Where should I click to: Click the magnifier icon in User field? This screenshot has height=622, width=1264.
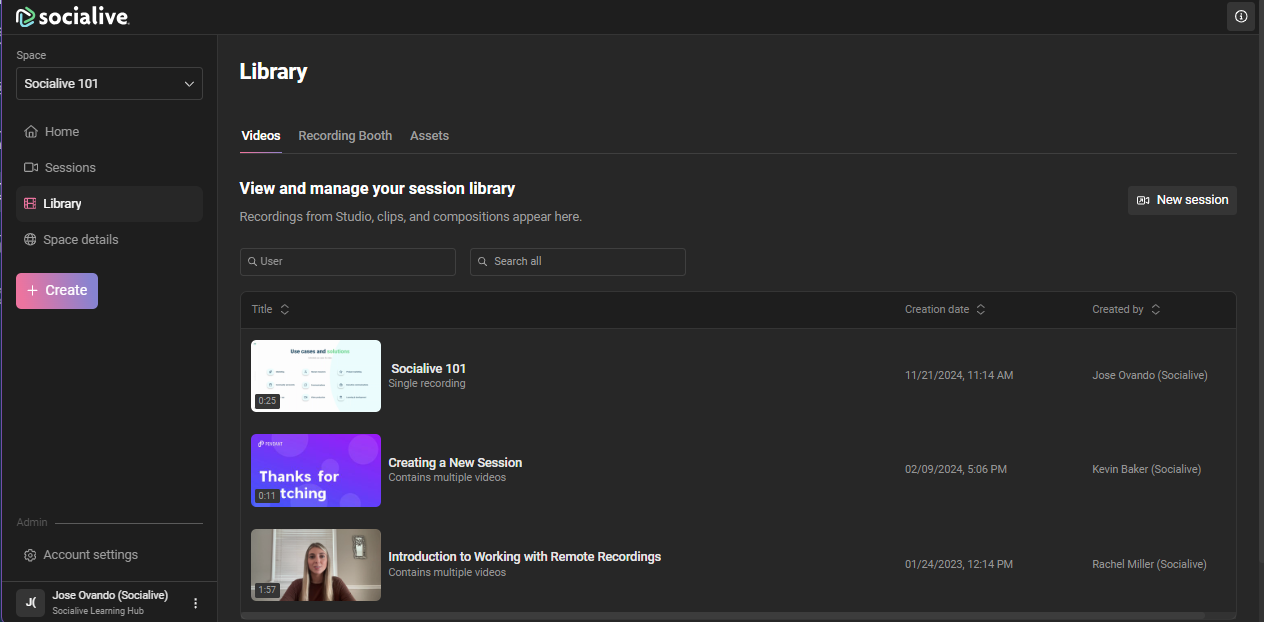tap(251, 262)
